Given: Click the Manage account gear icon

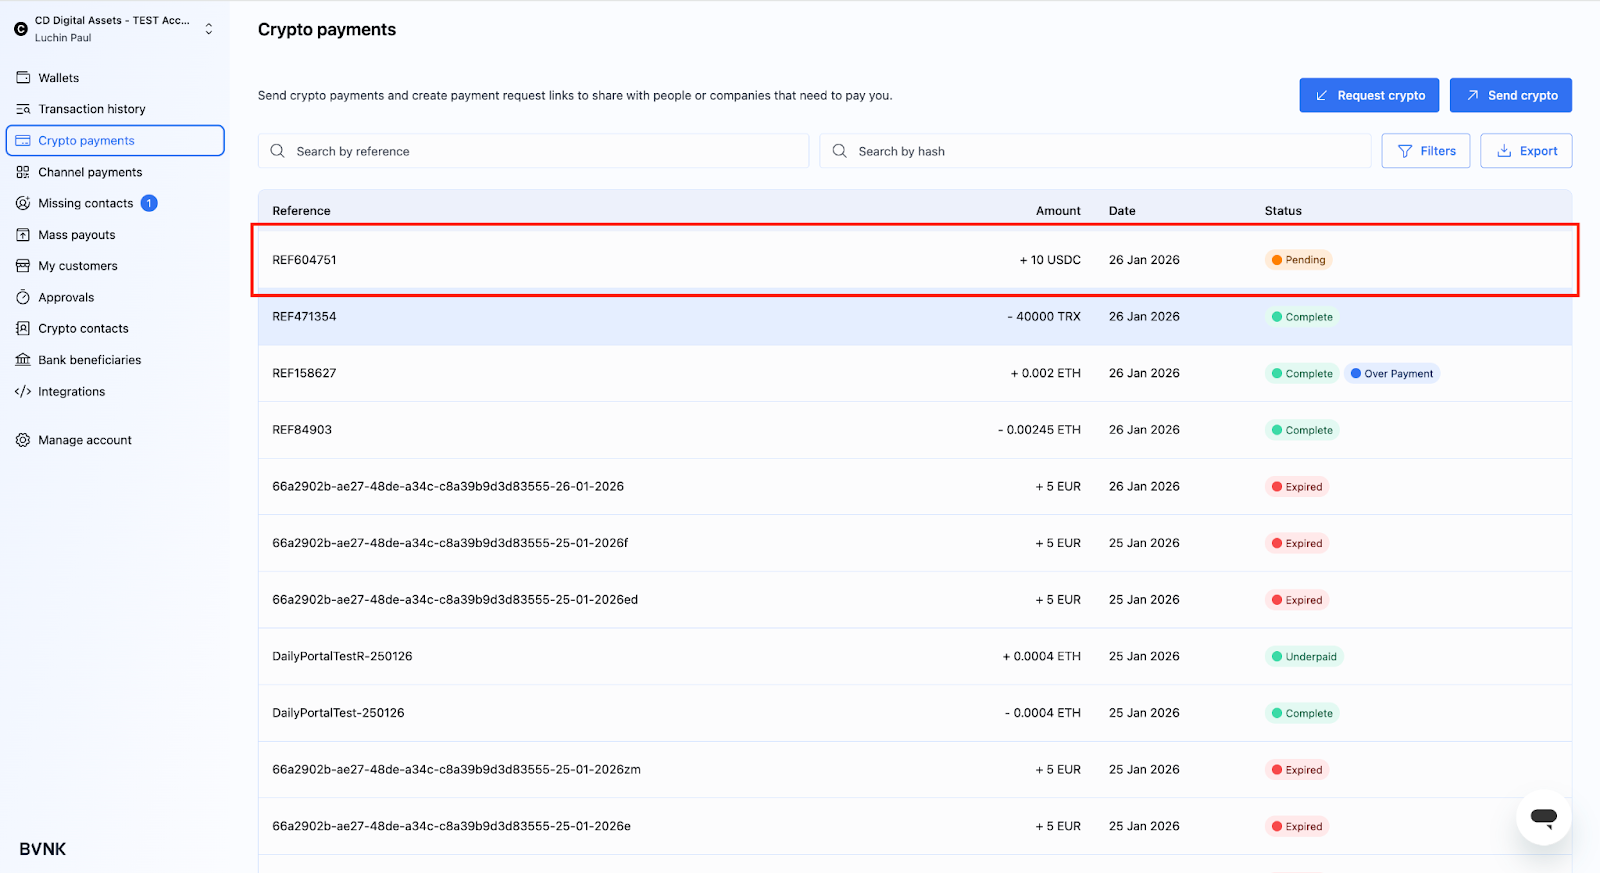Looking at the screenshot, I should click(23, 440).
